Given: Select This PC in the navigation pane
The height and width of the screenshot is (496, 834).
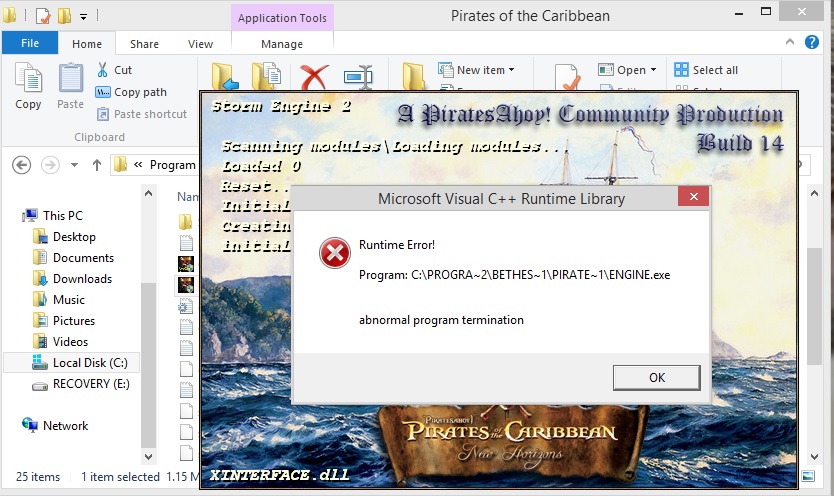Looking at the screenshot, I should click(53, 215).
